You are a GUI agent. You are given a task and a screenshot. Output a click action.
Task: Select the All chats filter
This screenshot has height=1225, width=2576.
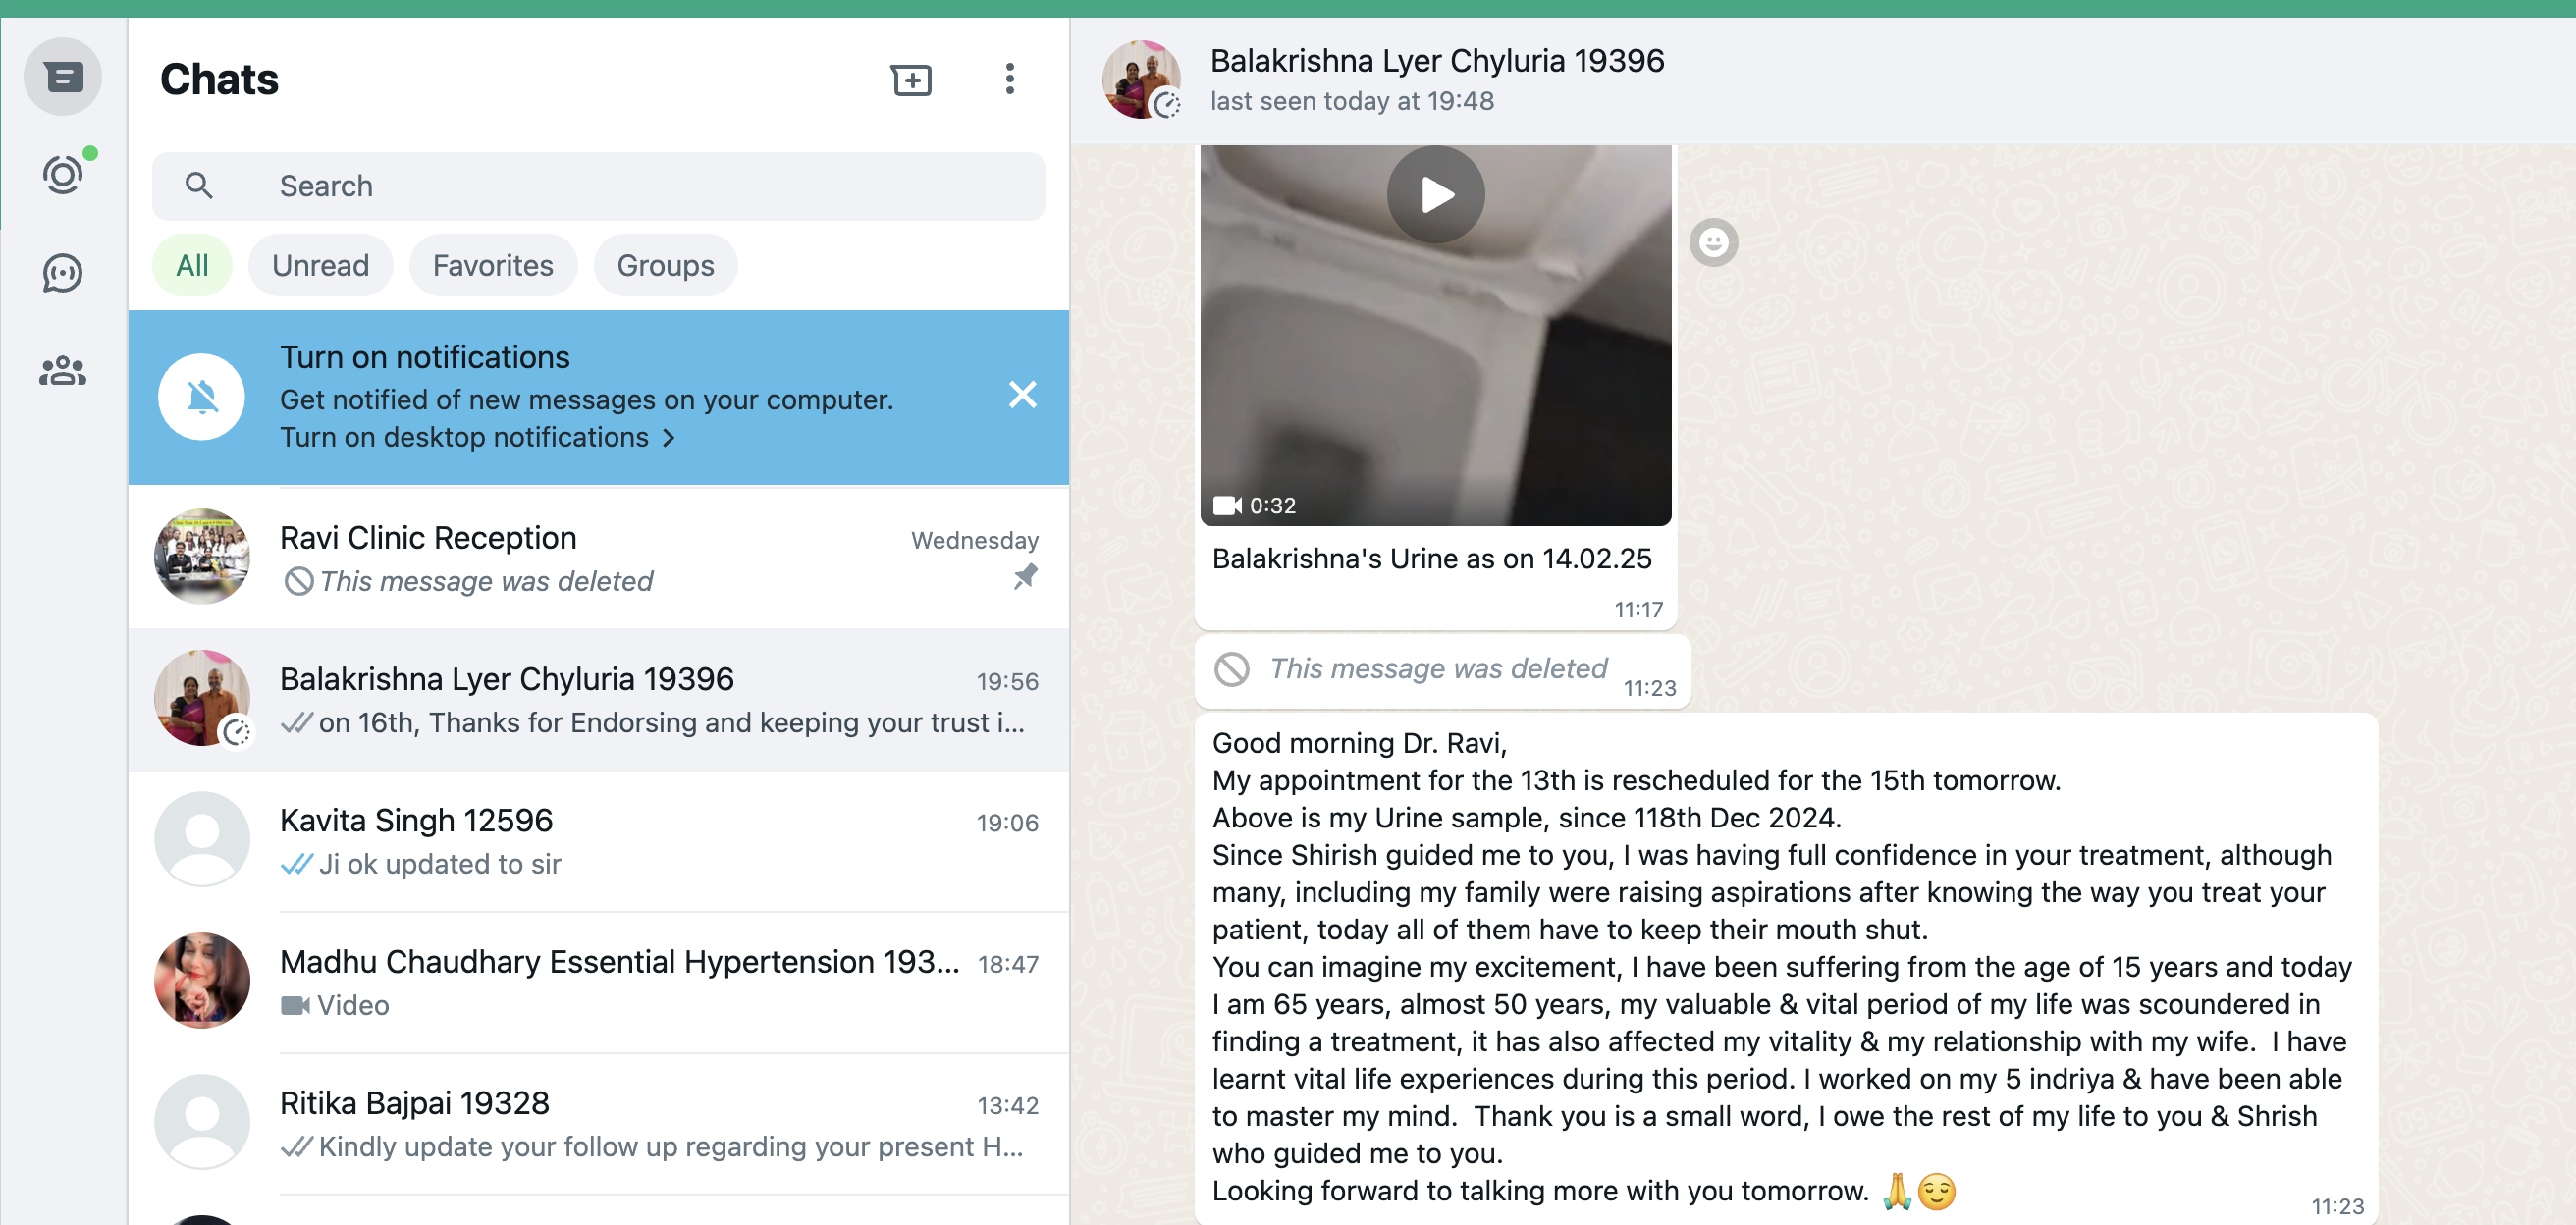[x=192, y=266]
